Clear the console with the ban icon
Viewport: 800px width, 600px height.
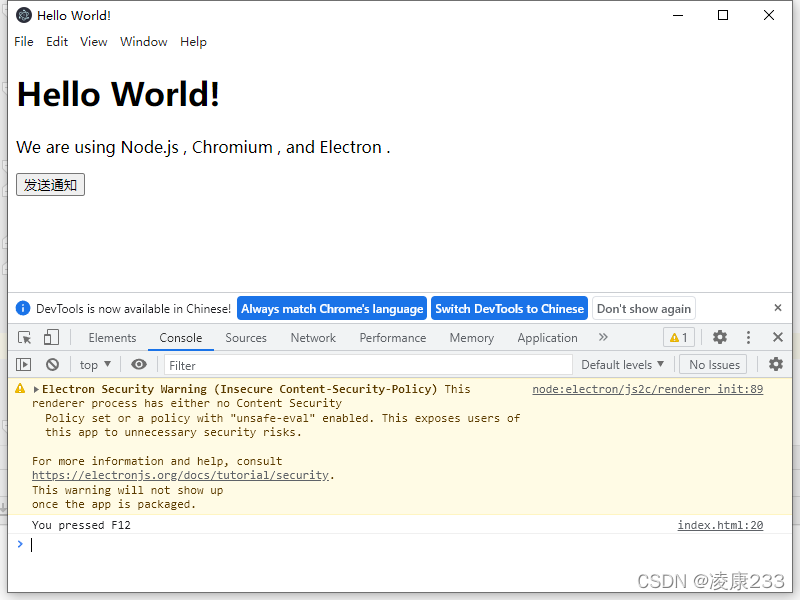point(52,365)
